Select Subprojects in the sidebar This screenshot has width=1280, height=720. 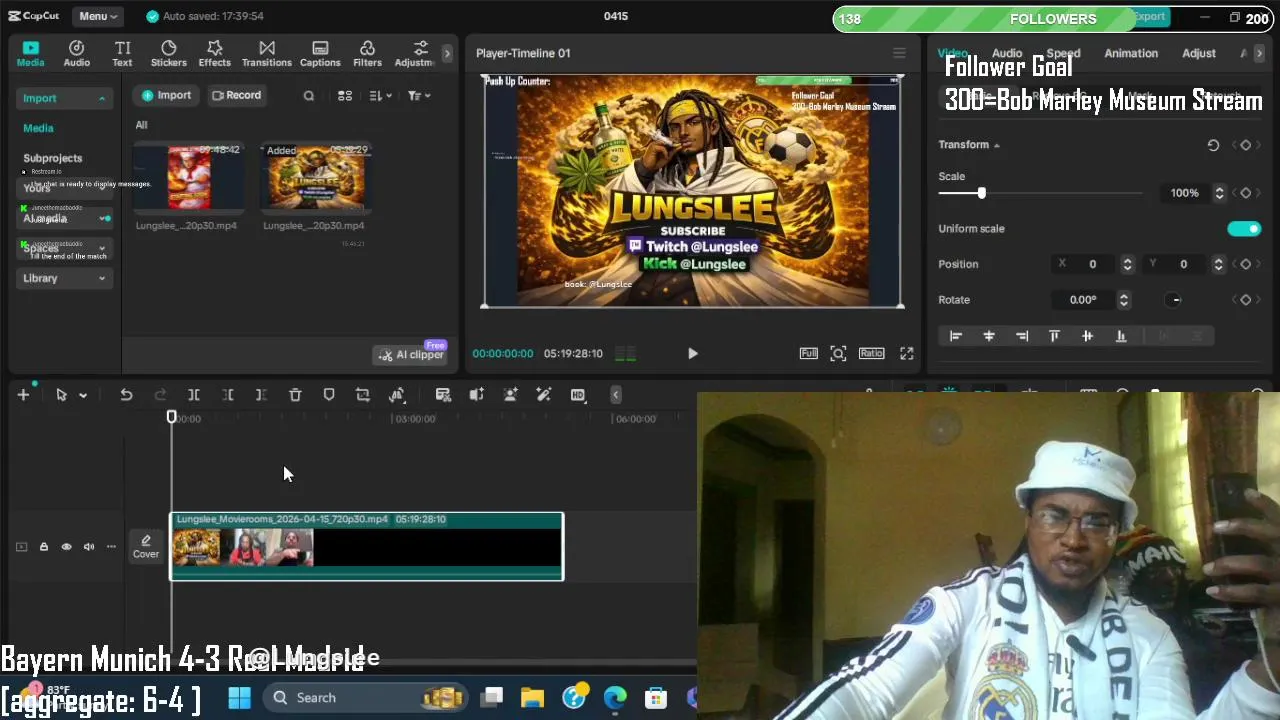tap(53, 158)
